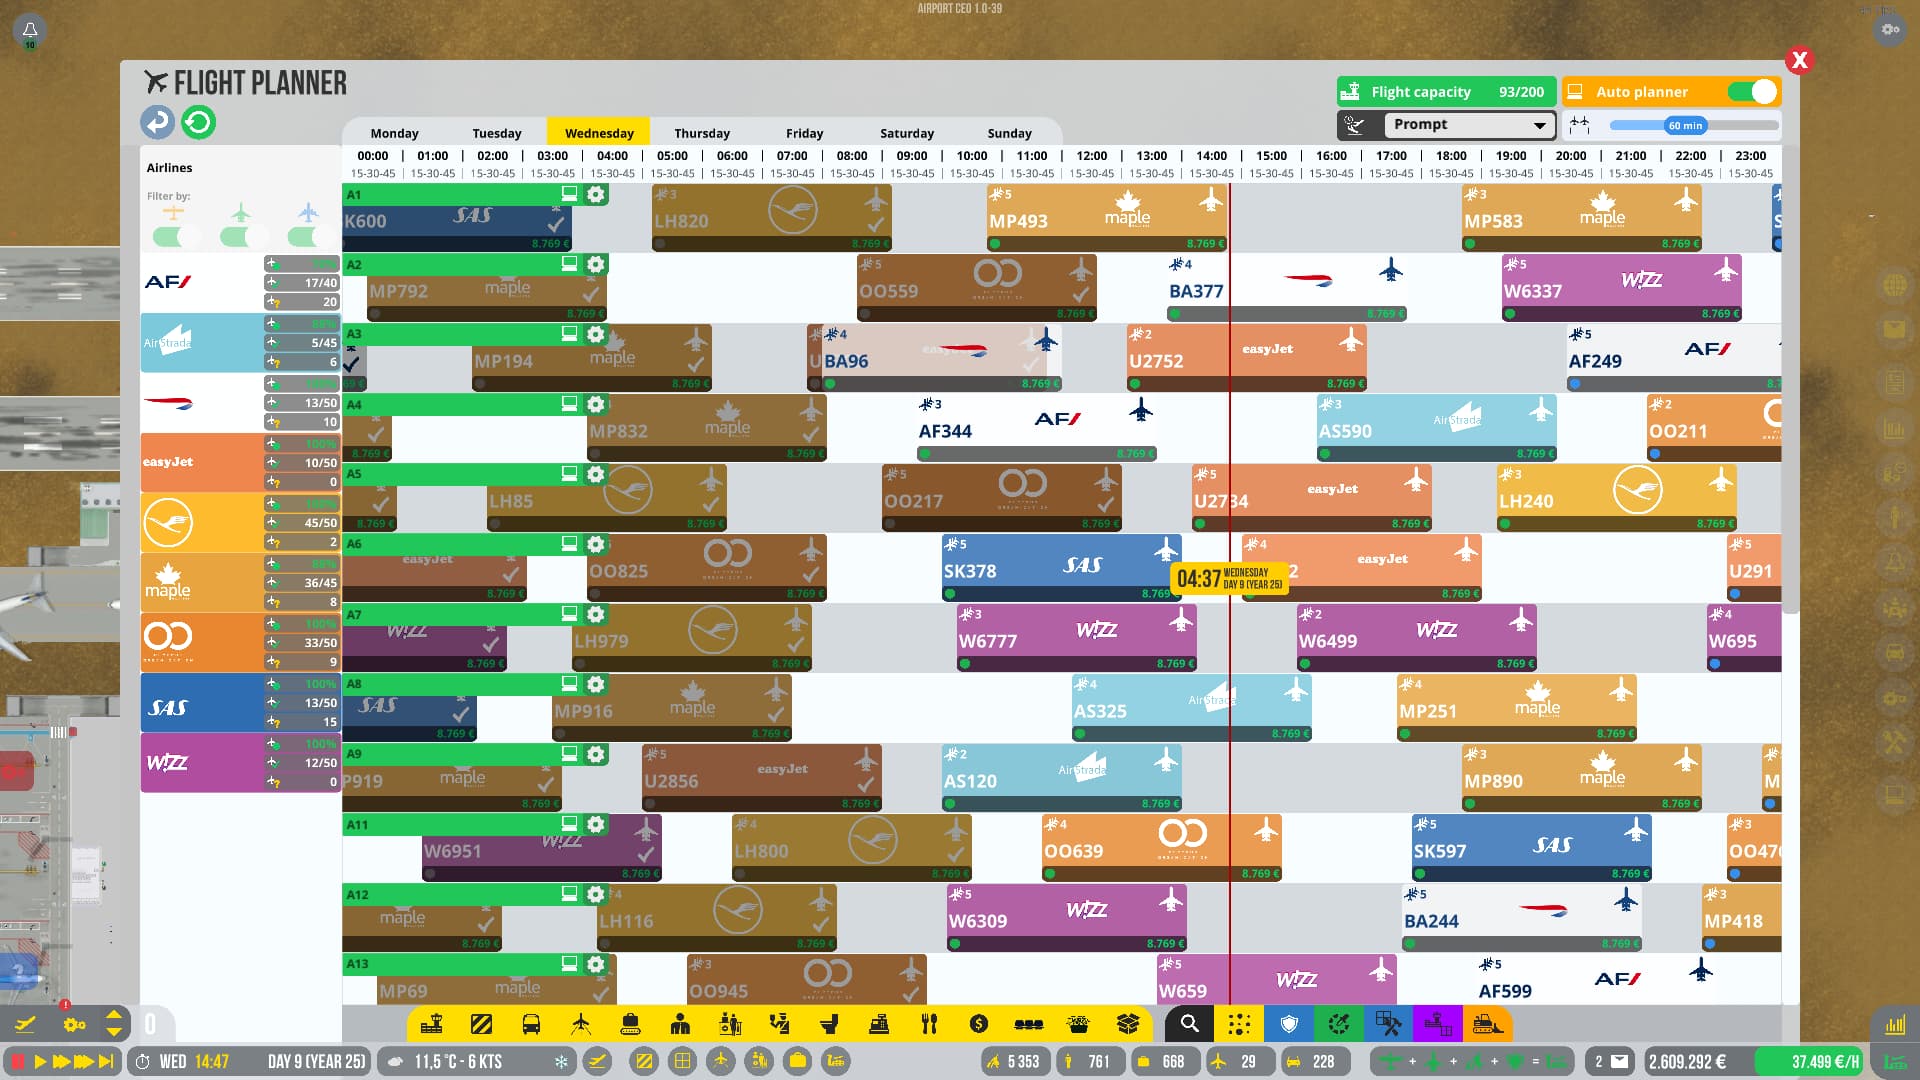Toggle the small aircraft filter switch
This screenshot has width=1920, height=1080.
[x=176, y=237]
